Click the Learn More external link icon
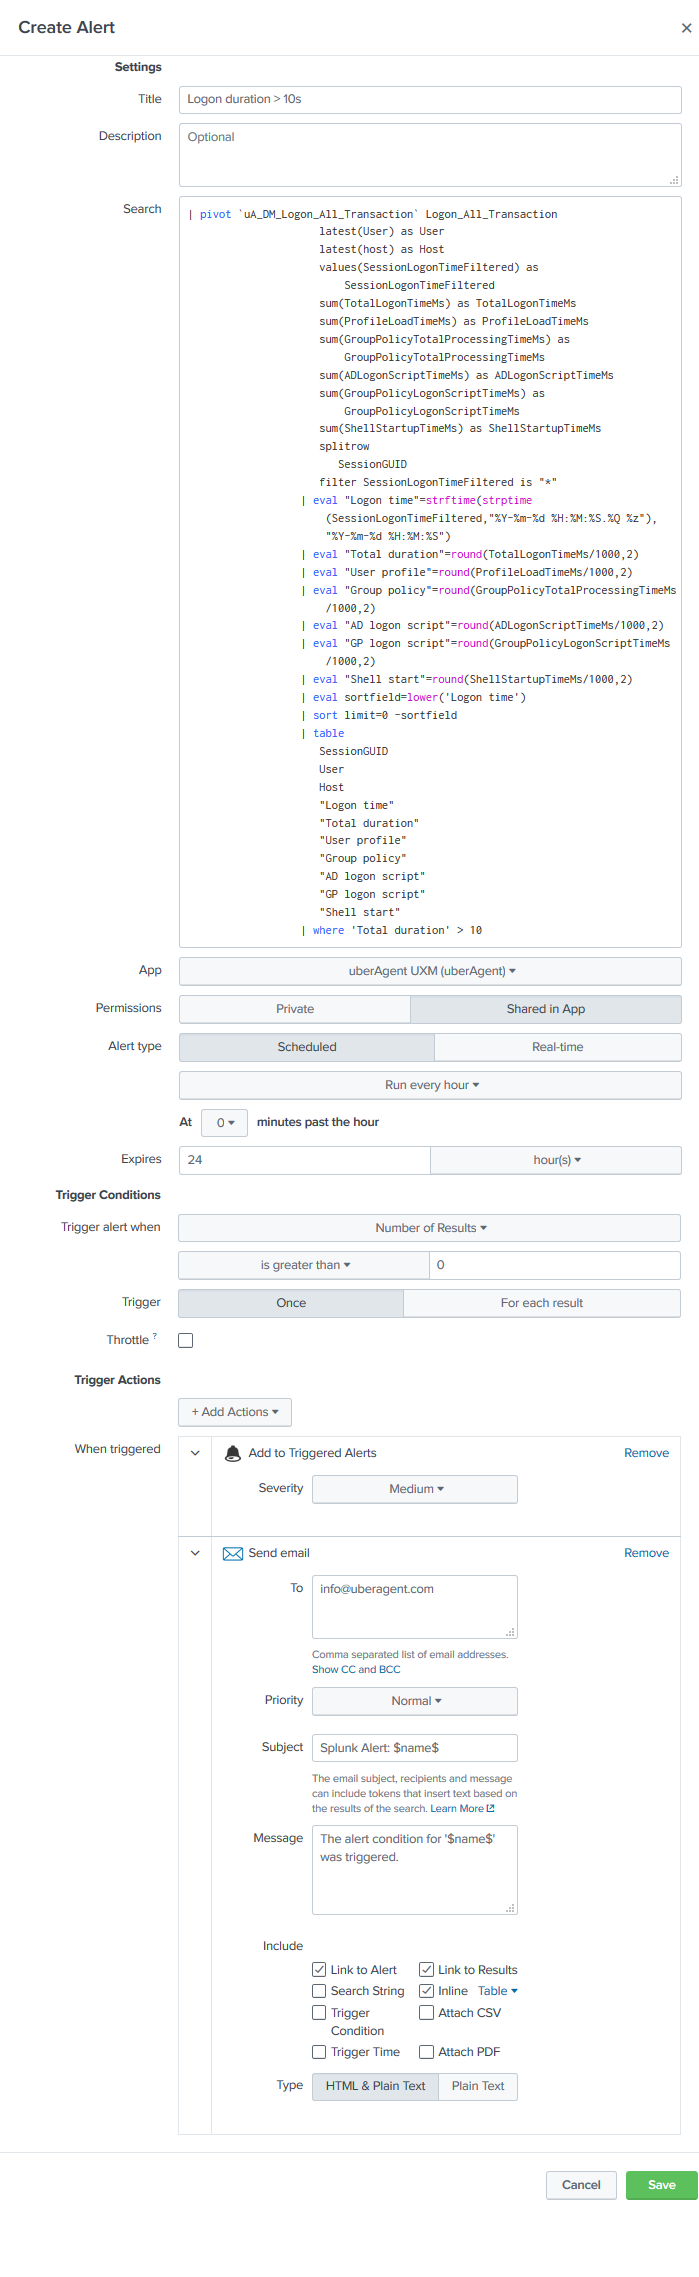The height and width of the screenshot is (2277, 699). 490,1808
